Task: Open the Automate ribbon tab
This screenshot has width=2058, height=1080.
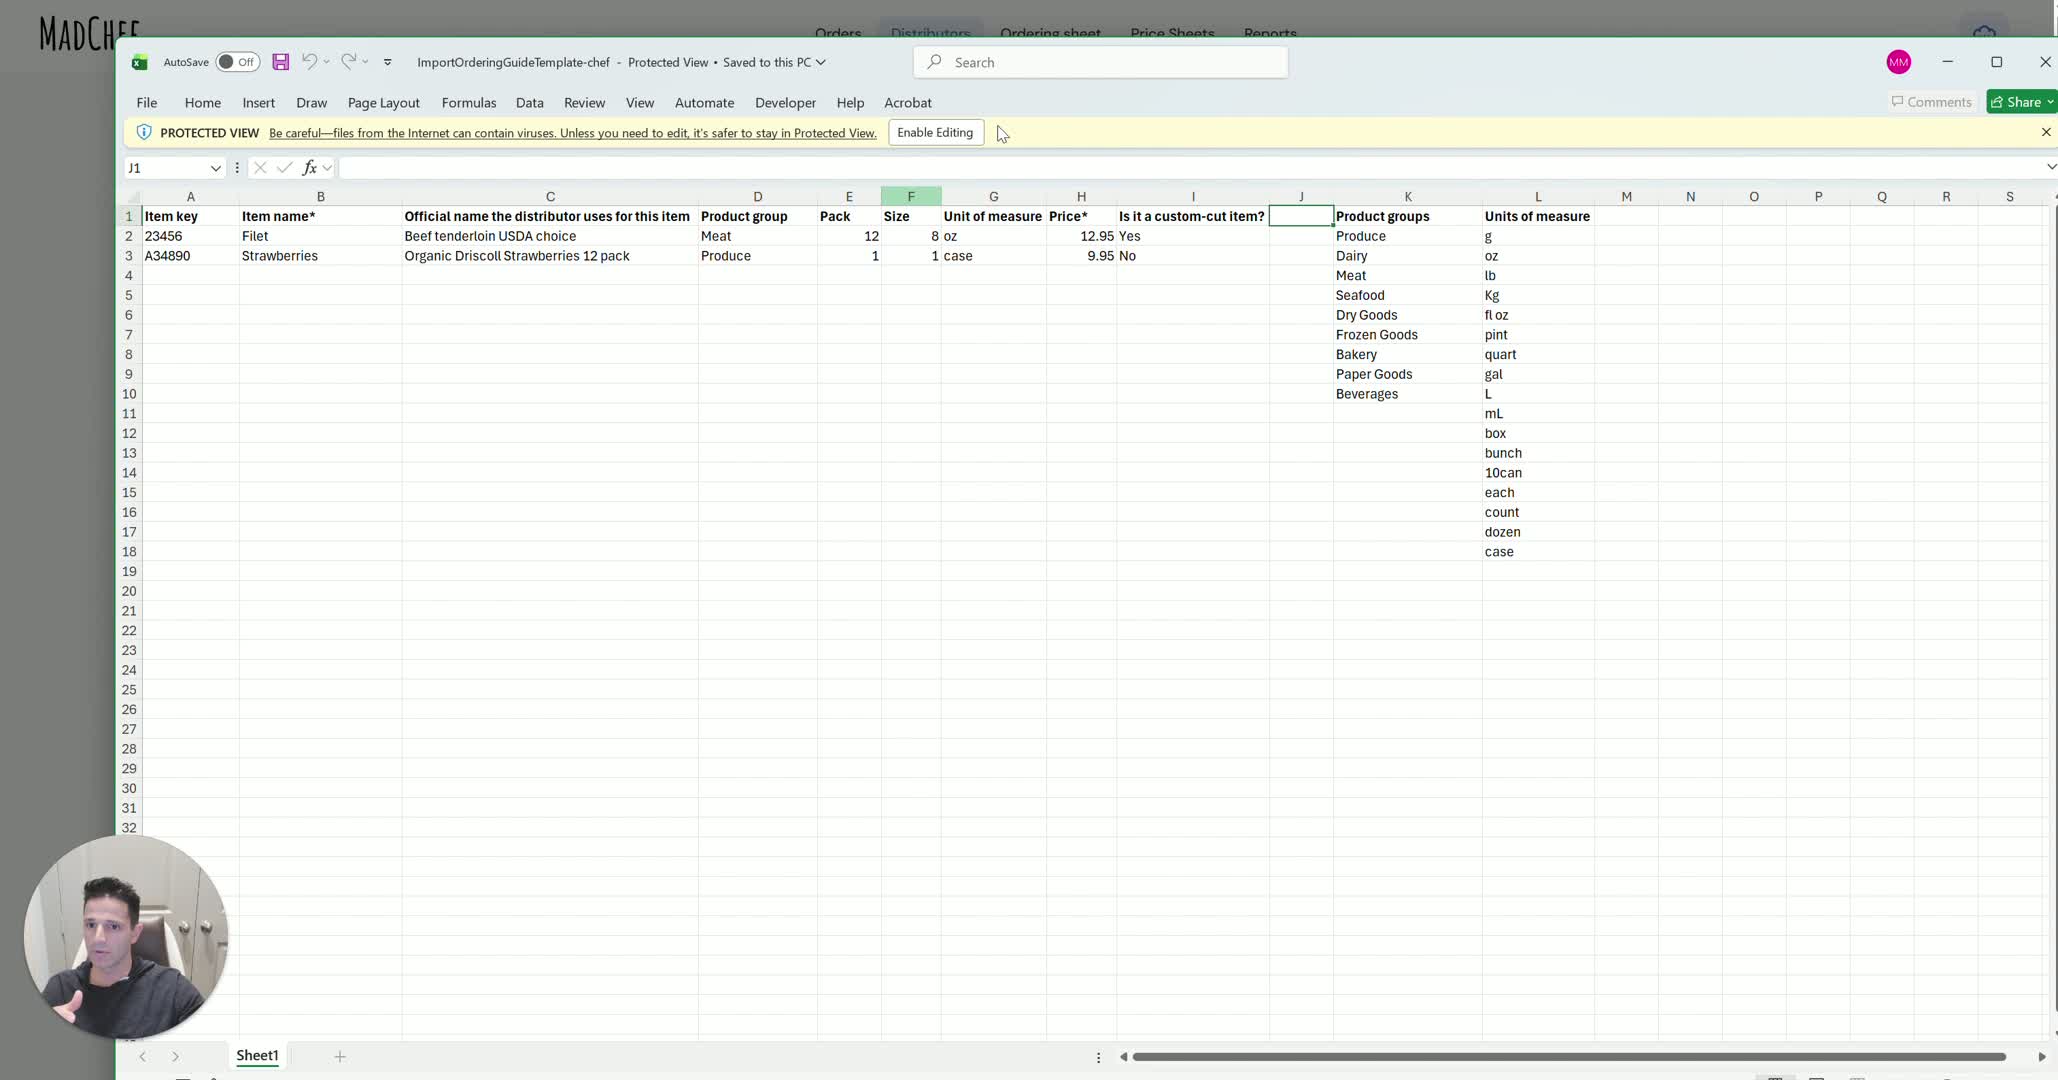Action: (704, 103)
